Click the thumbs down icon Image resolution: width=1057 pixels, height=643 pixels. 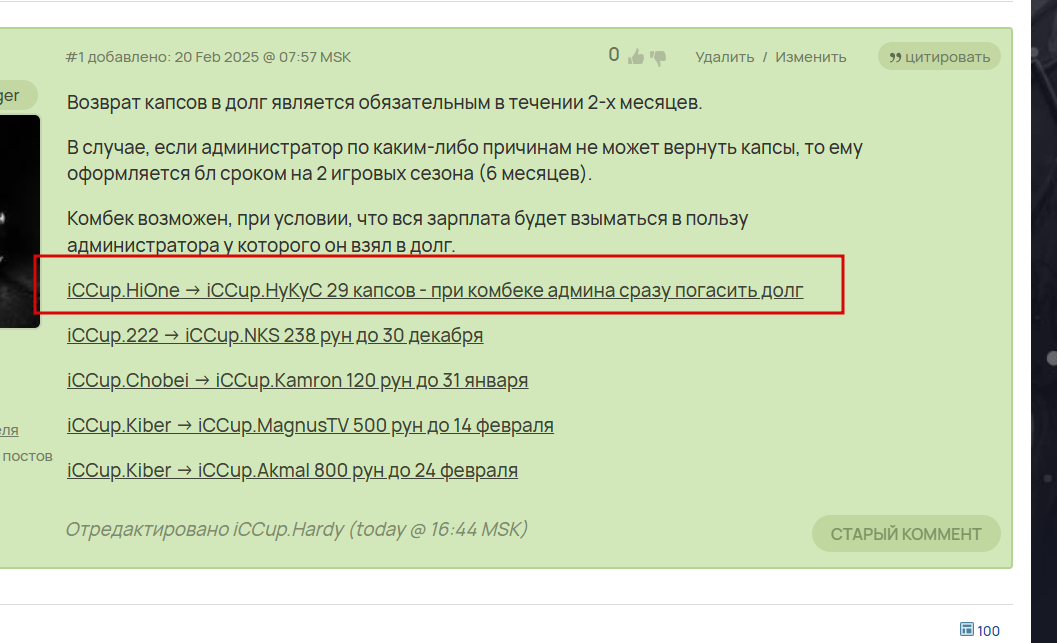pos(658,58)
